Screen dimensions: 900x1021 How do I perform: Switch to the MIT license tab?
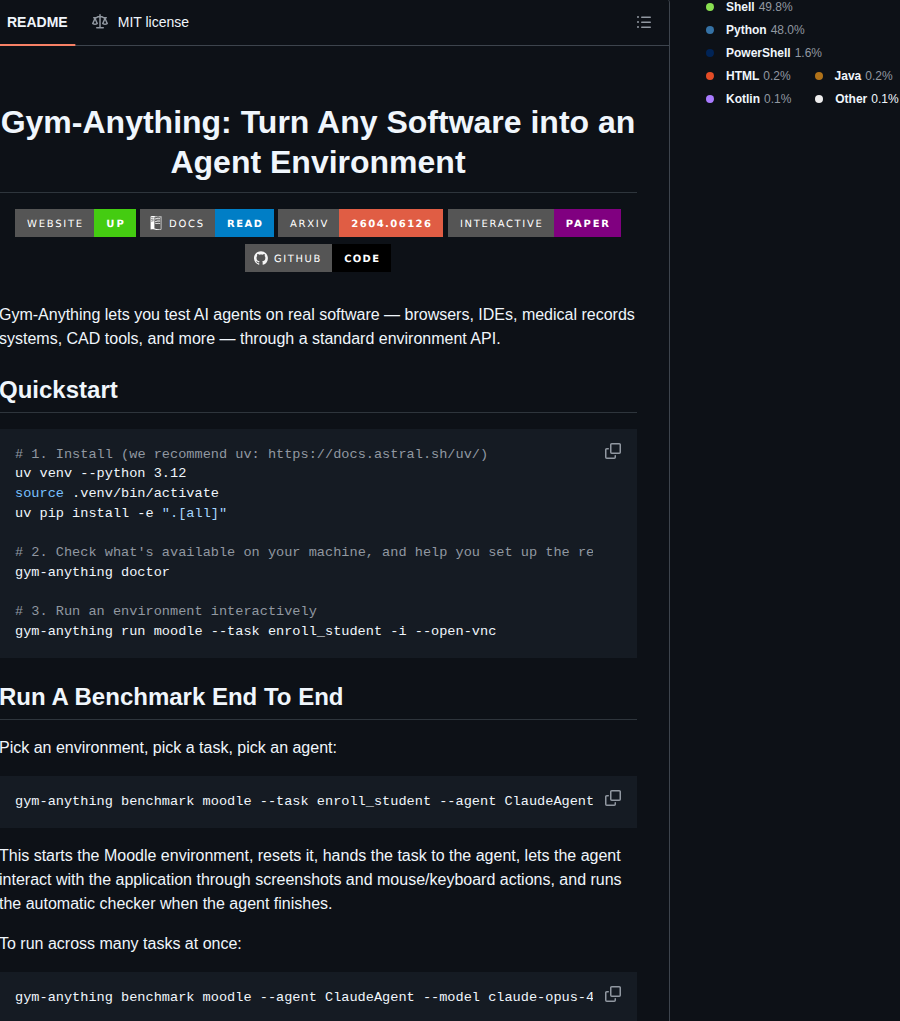[141, 22]
